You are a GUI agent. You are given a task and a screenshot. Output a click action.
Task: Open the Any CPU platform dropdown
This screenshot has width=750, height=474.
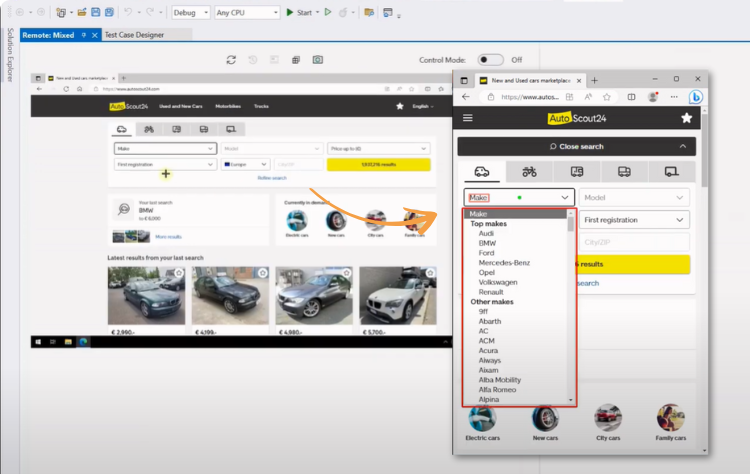click(247, 12)
